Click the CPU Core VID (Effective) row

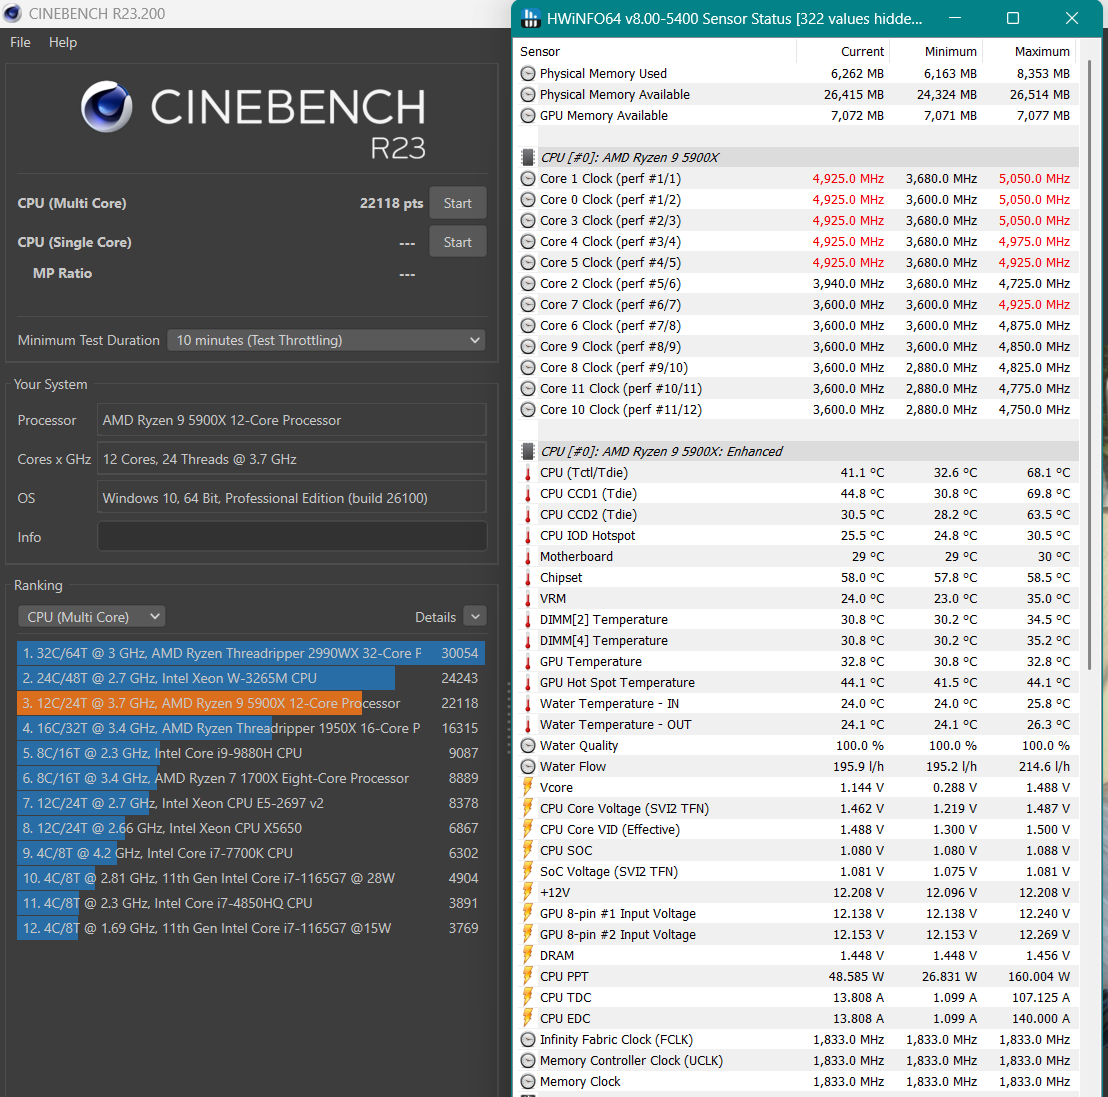(798, 830)
